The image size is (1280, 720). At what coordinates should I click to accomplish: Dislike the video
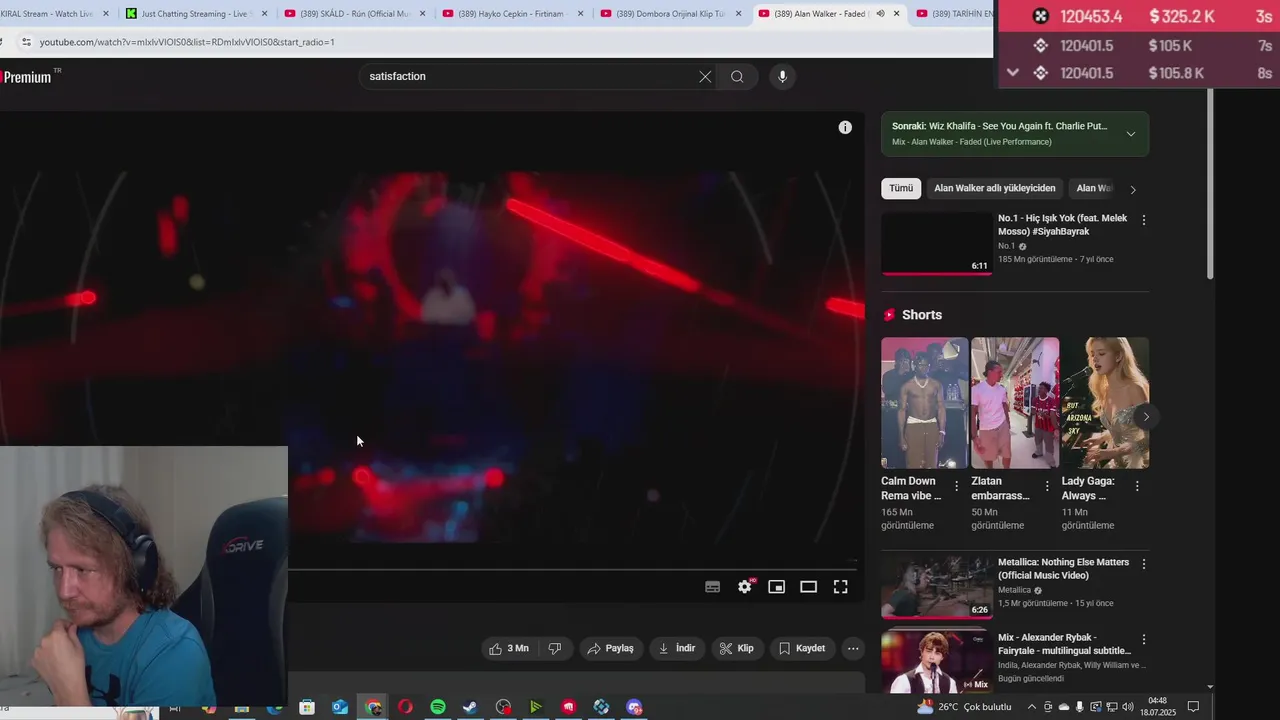pyautogui.click(x=554, y=648)
